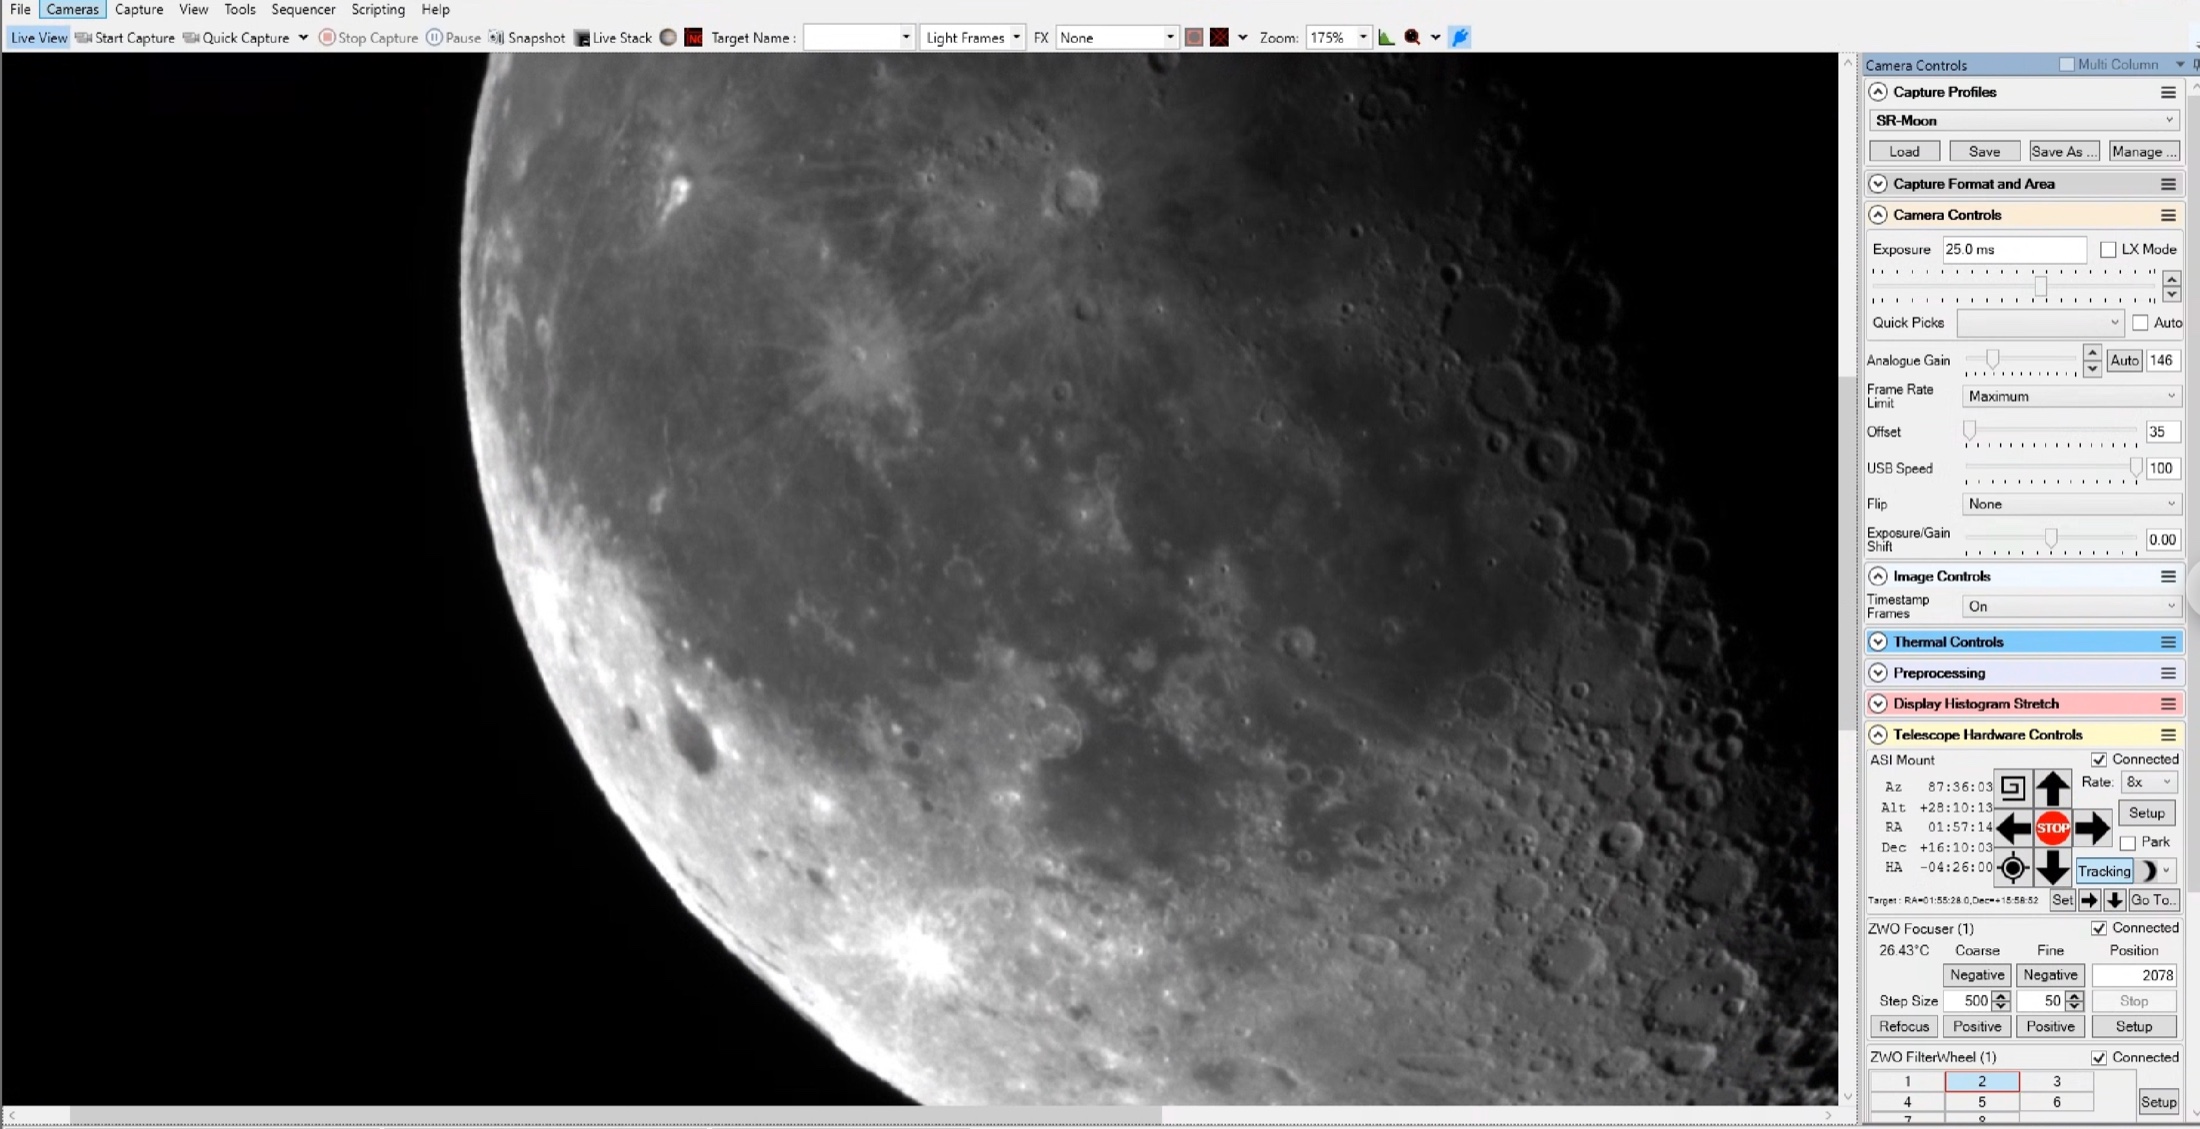The height and width of the screenshot is (1129, 2200).
Task: Click the pink circle overlay icon in toolbar
Action: (1194, 37)
